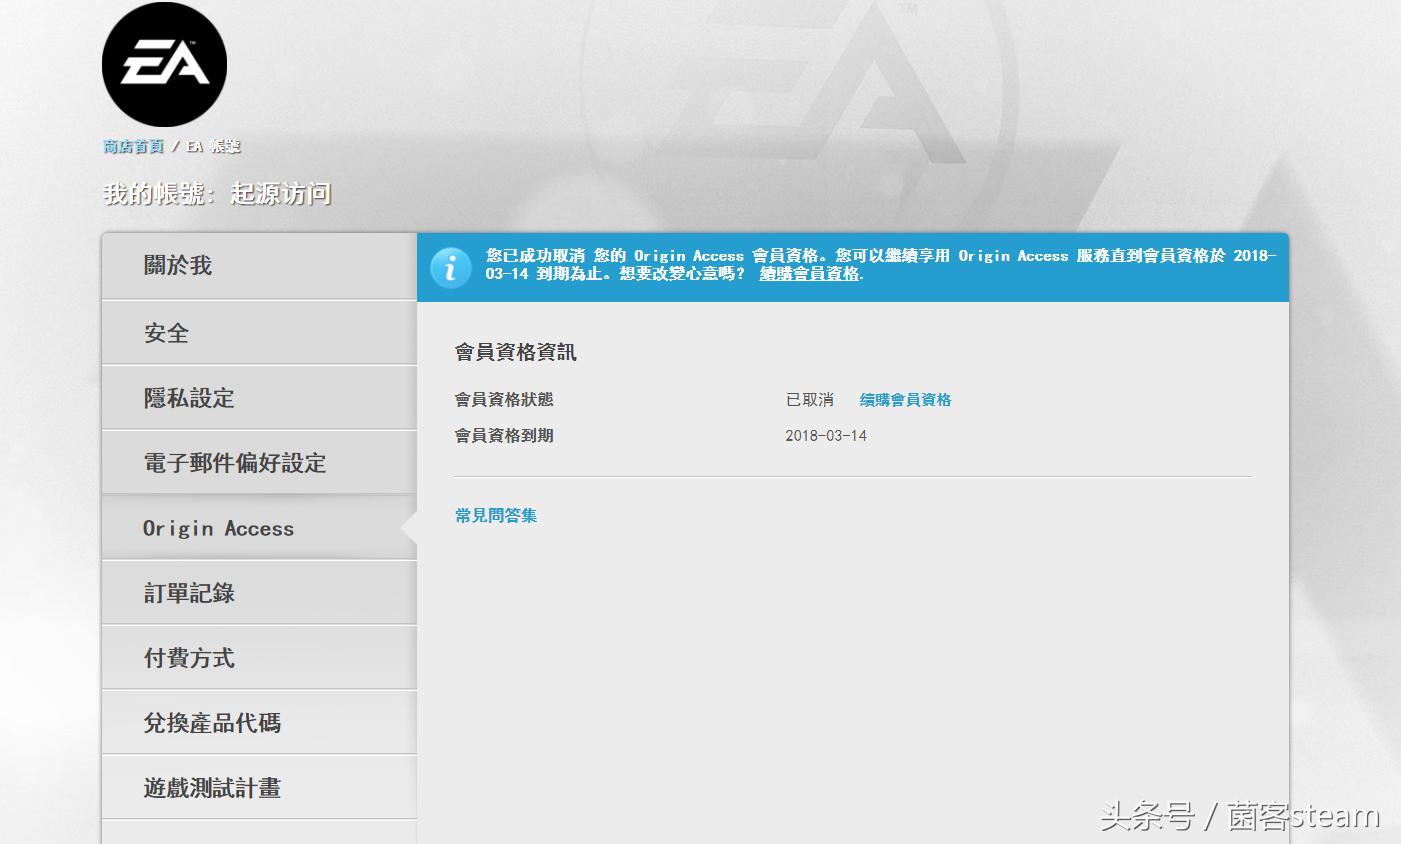Click the EA 帳號 breadcrumb link
This screenshot has width=1401, height=844.
213,146
